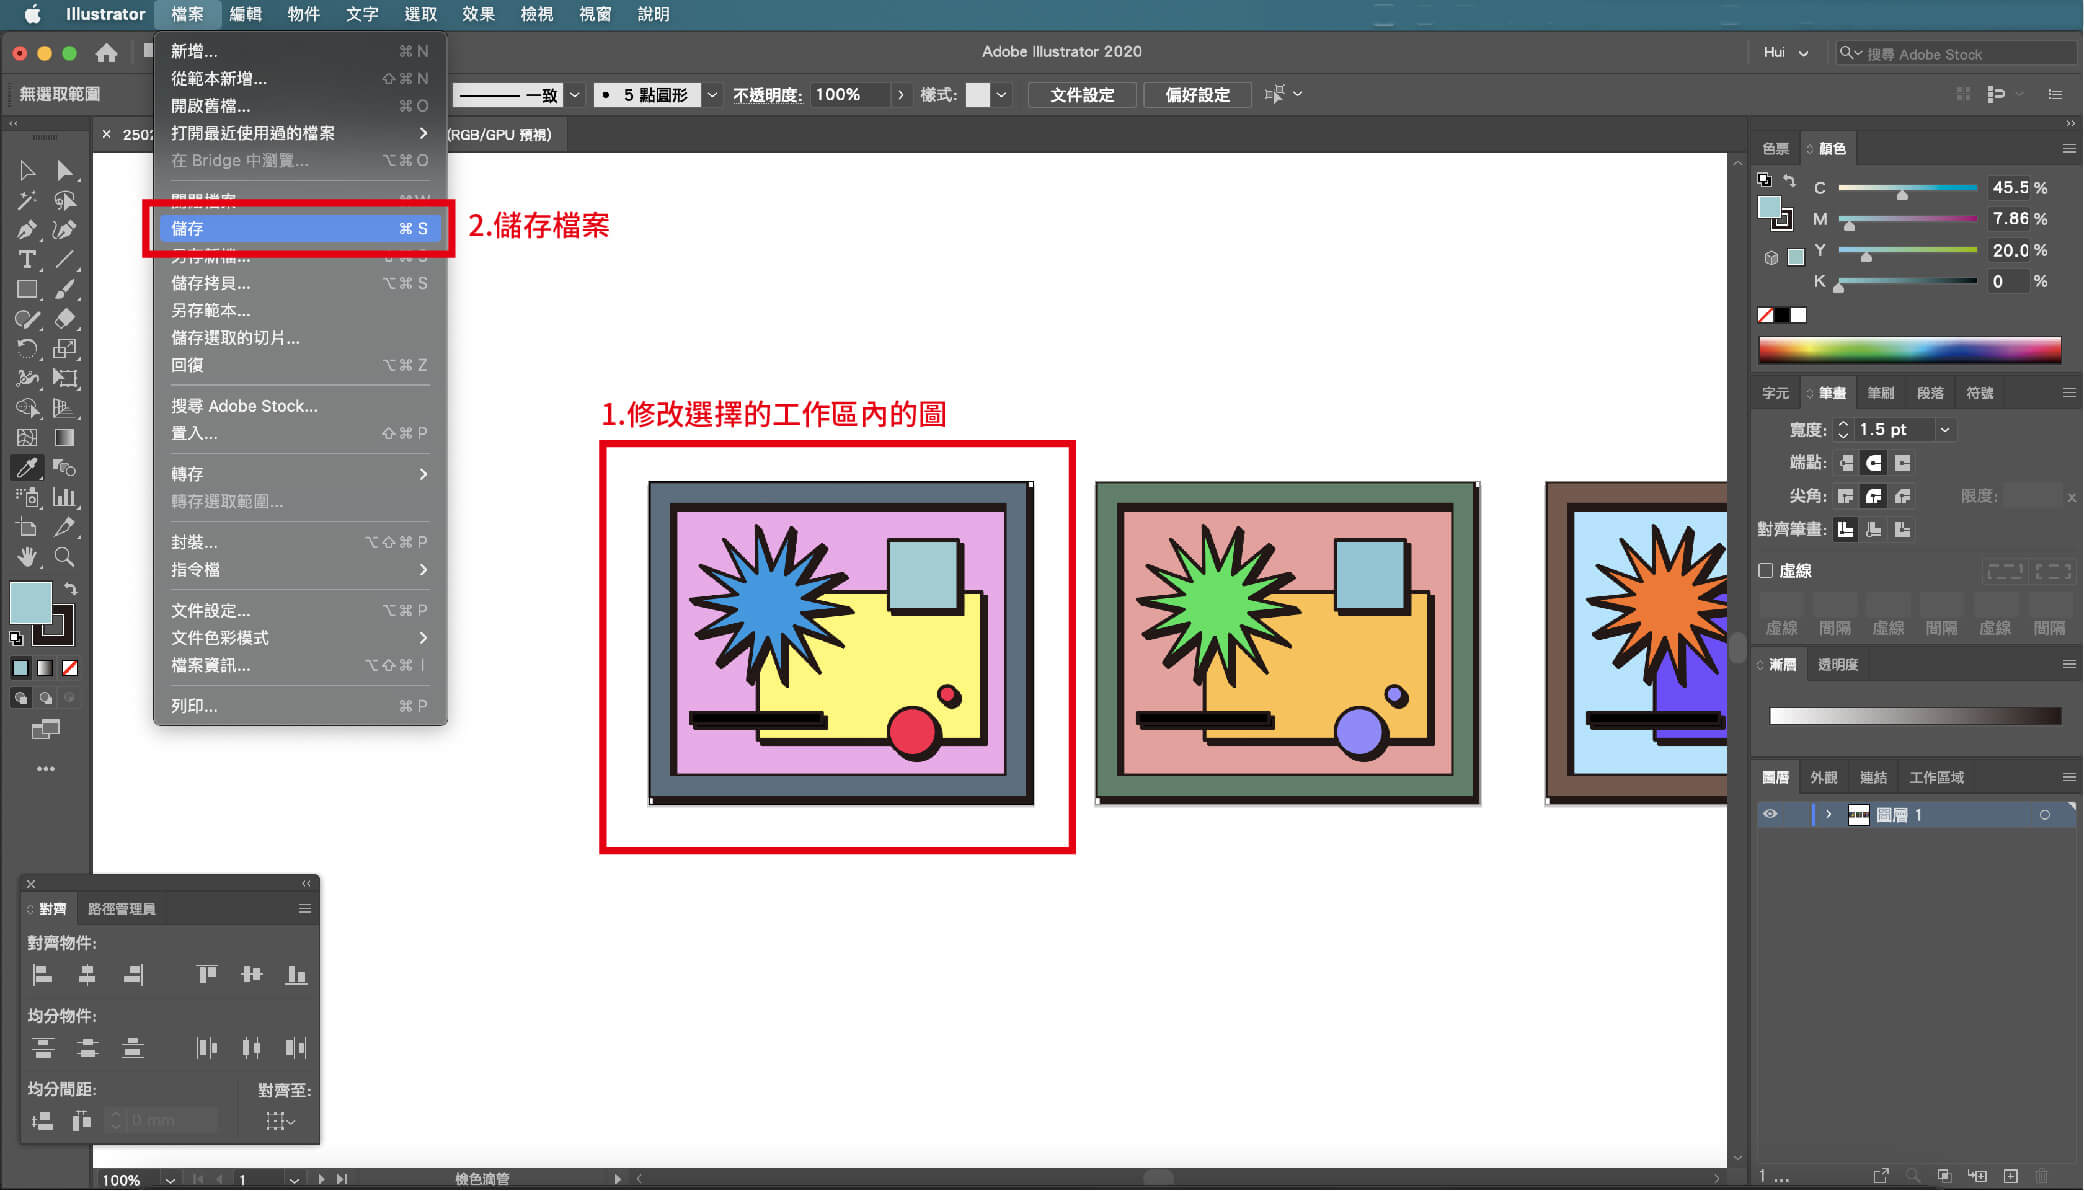This screenshot has height=1191, width=2084.
Task: Select the Eraser tool
Action: pos(65,319)
